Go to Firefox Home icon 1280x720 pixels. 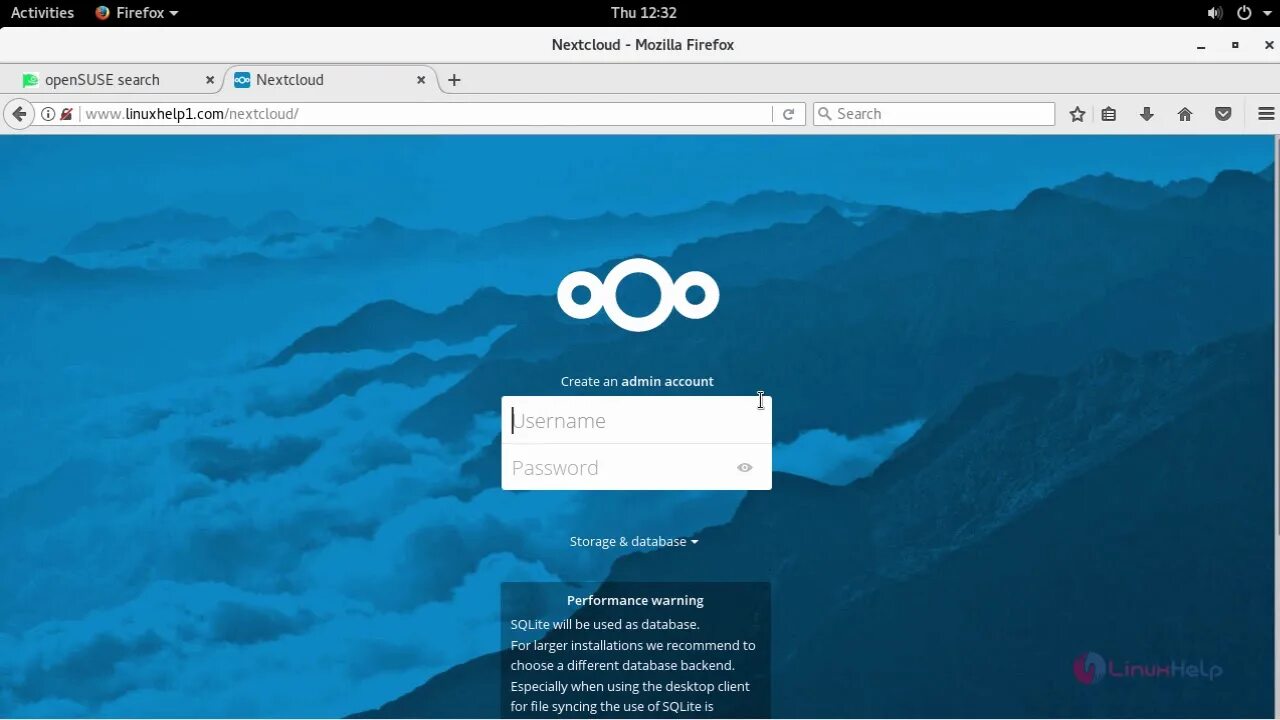pos(1185,114)
